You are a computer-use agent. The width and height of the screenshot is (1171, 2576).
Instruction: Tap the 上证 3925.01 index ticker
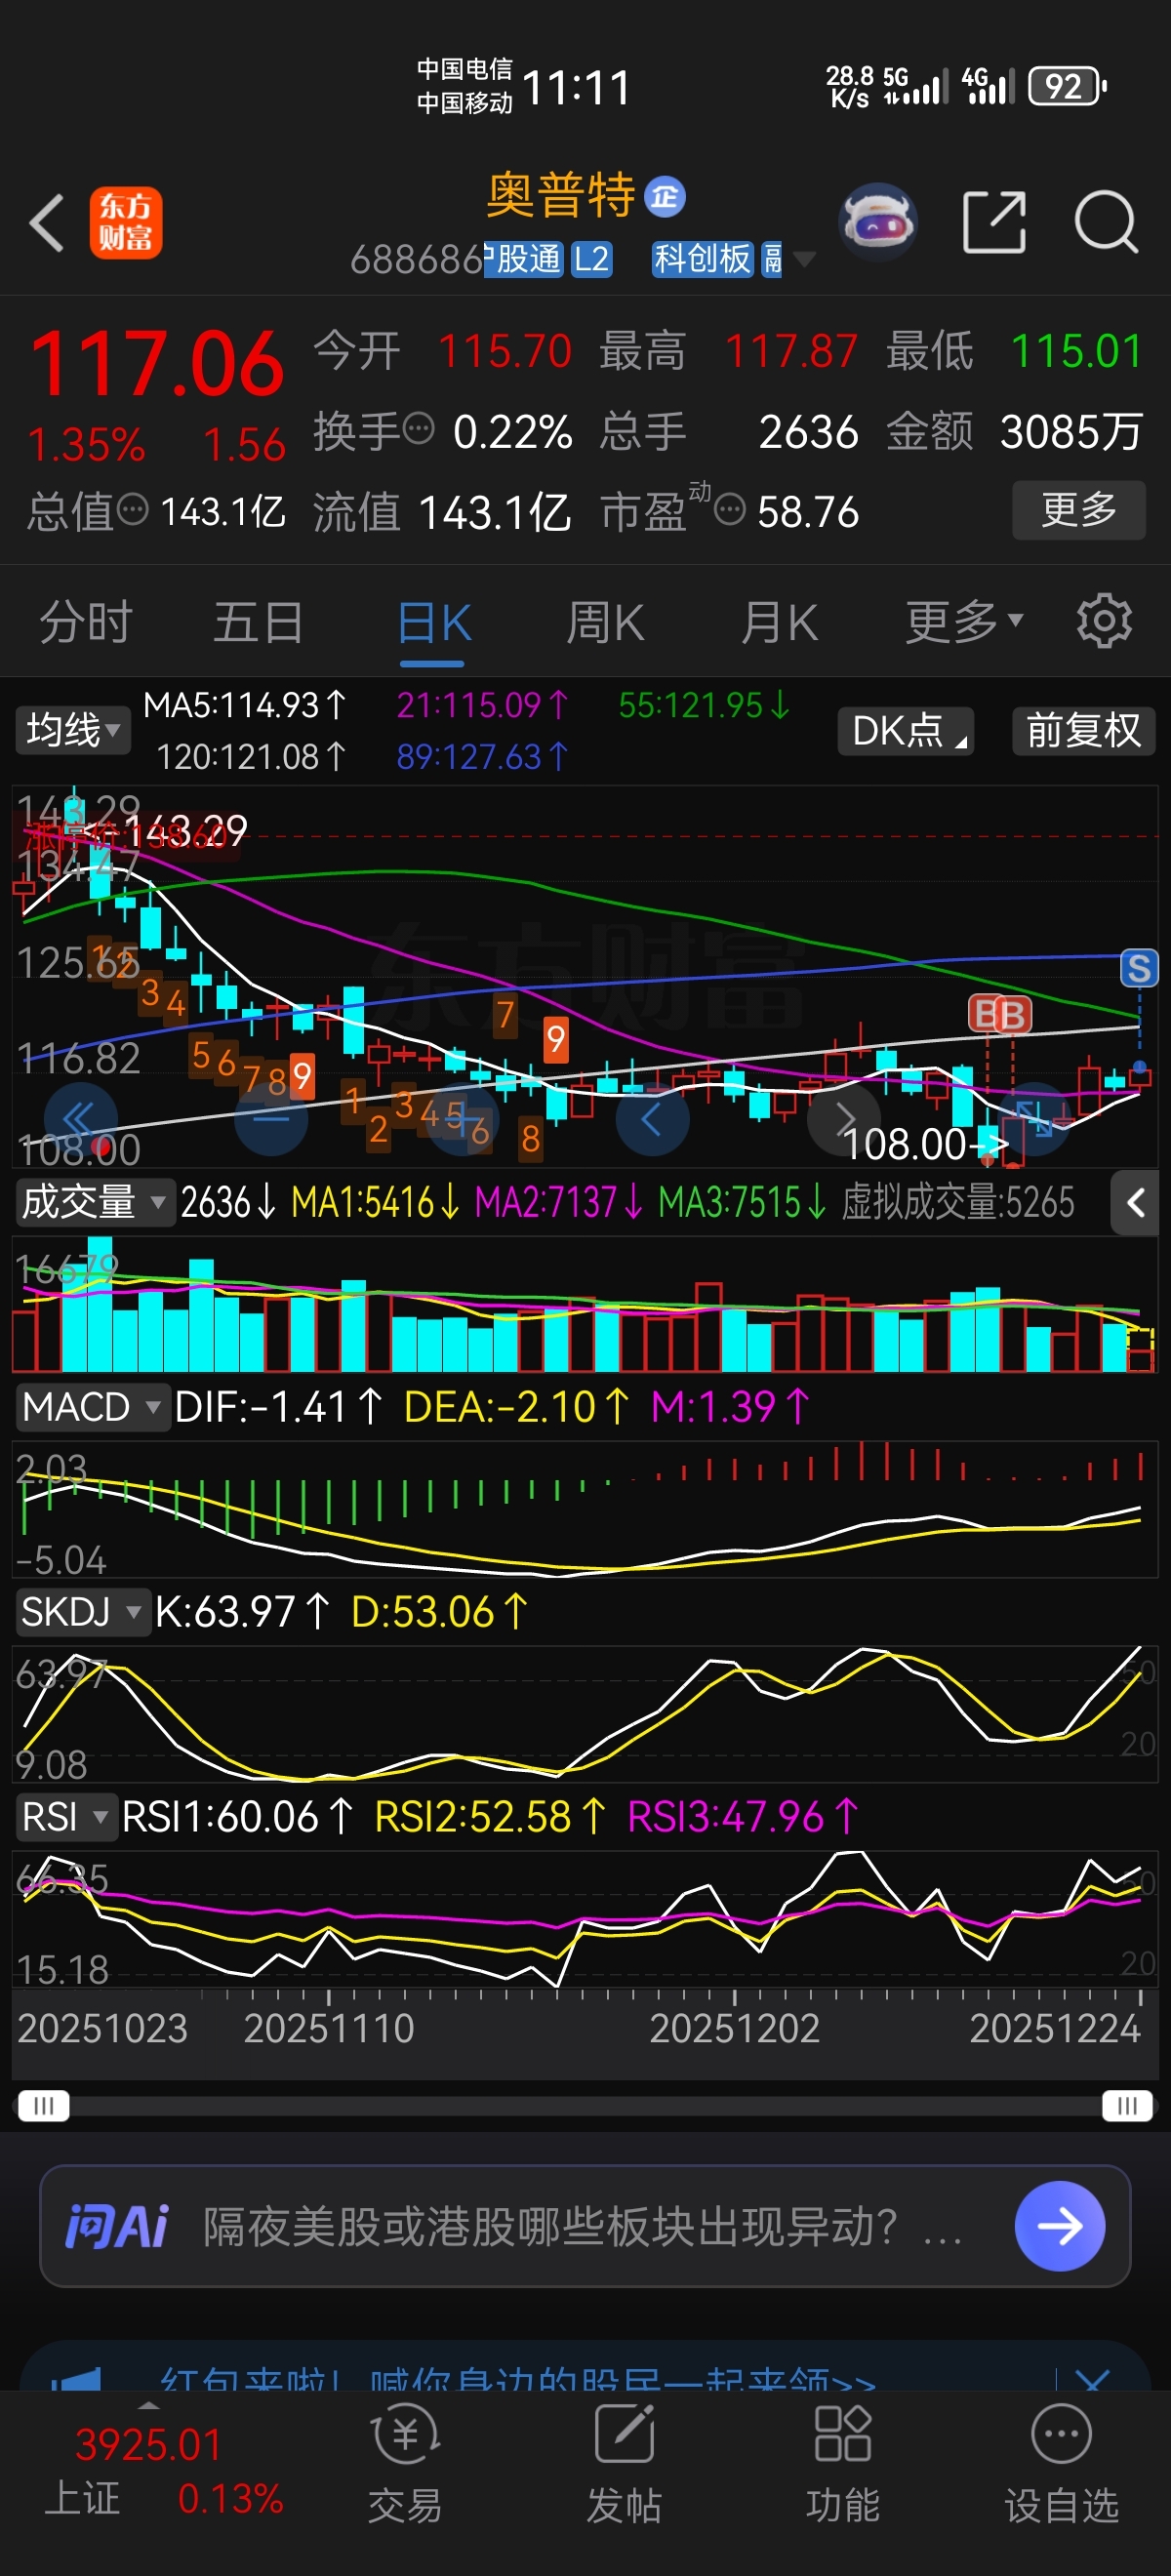point(163,2470)
